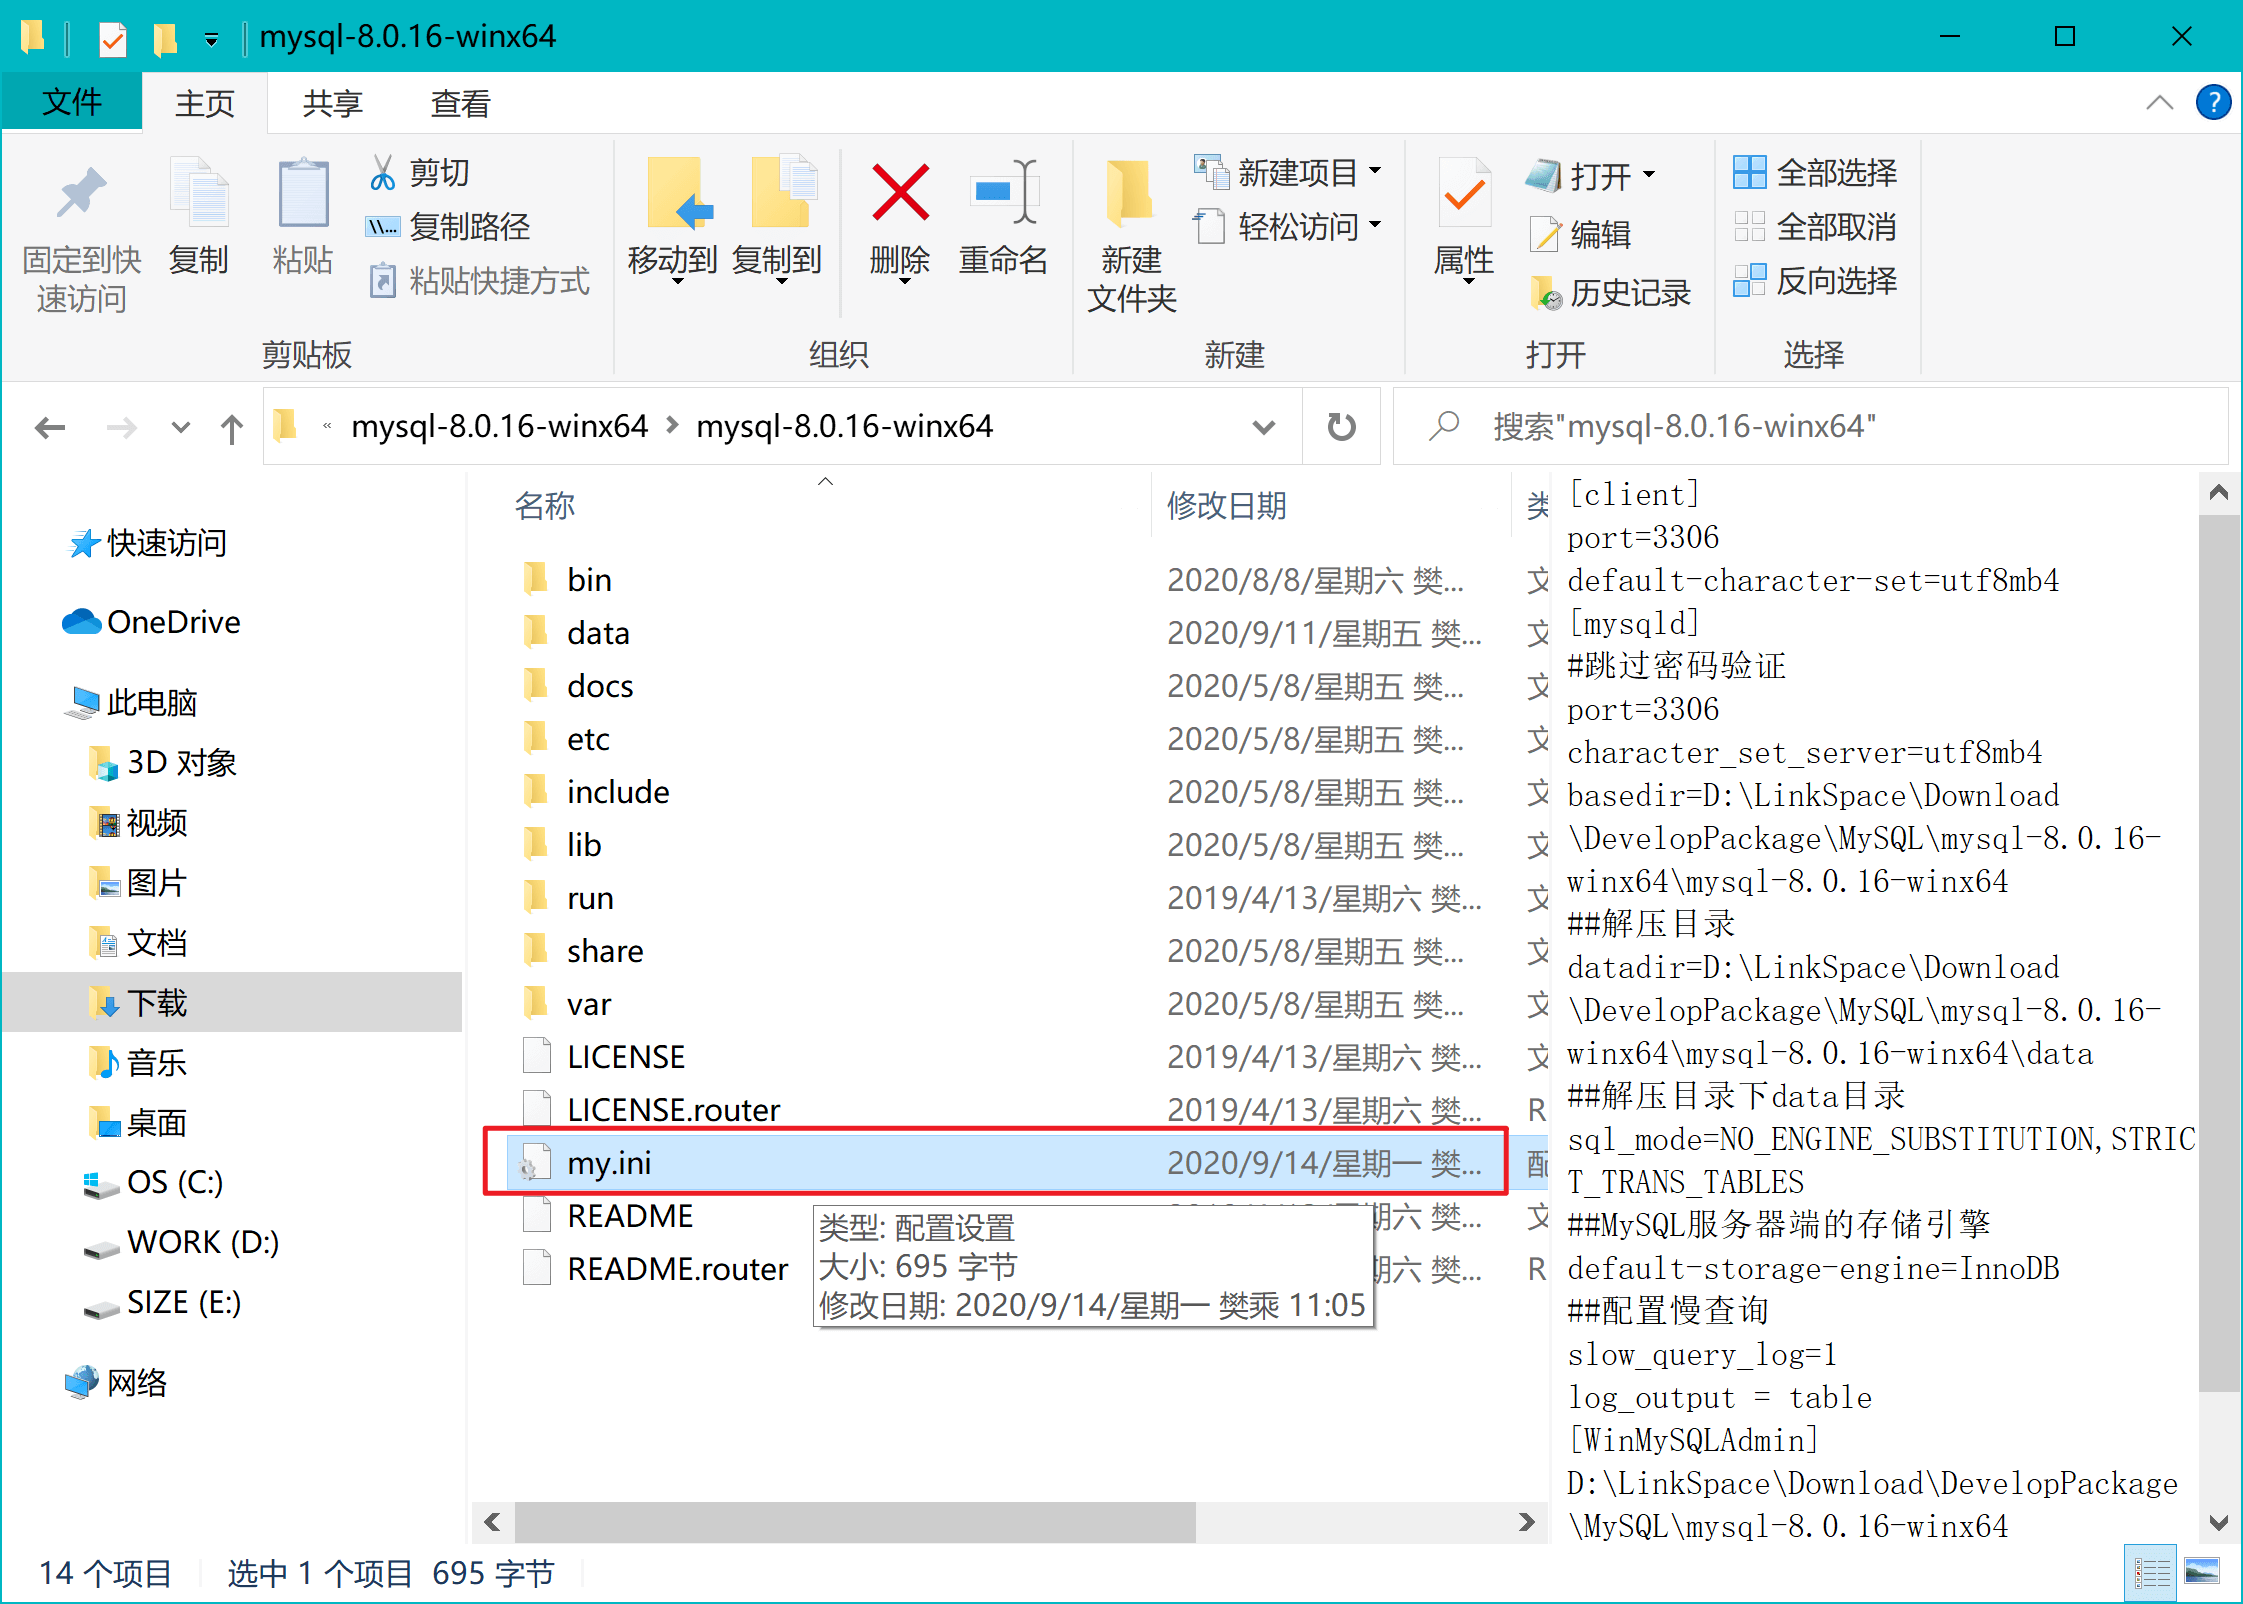Collapse the ribbon with the chevron
The height and width of the screenshot is (1604, 2243).
click(2159, 103)
